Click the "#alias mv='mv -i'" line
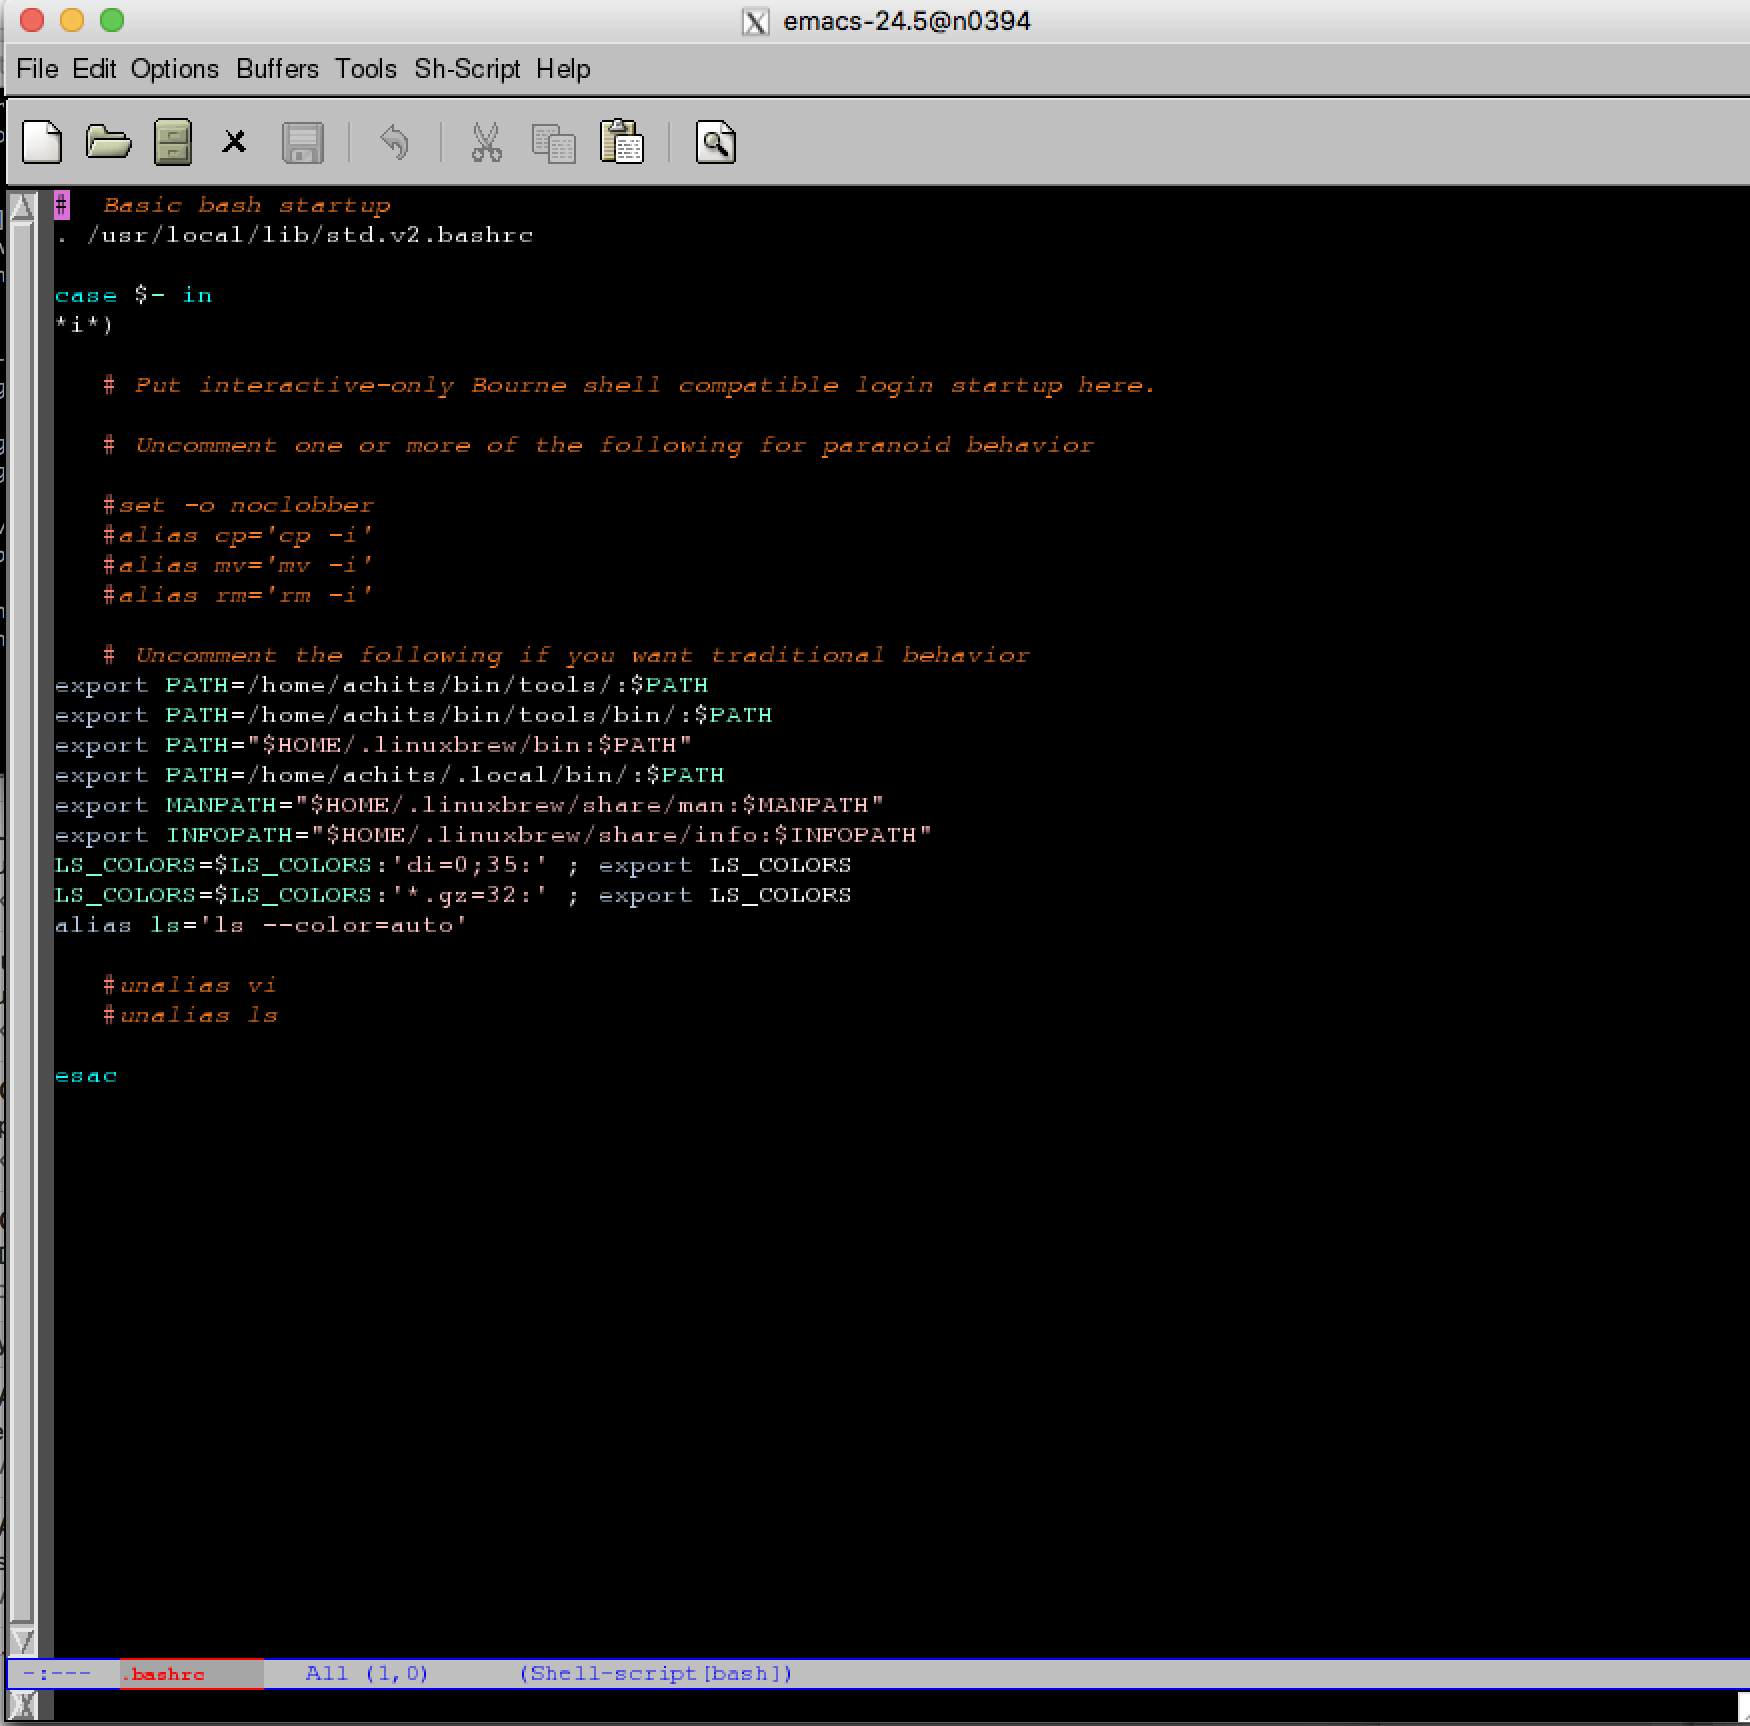 tap(238, 565)
